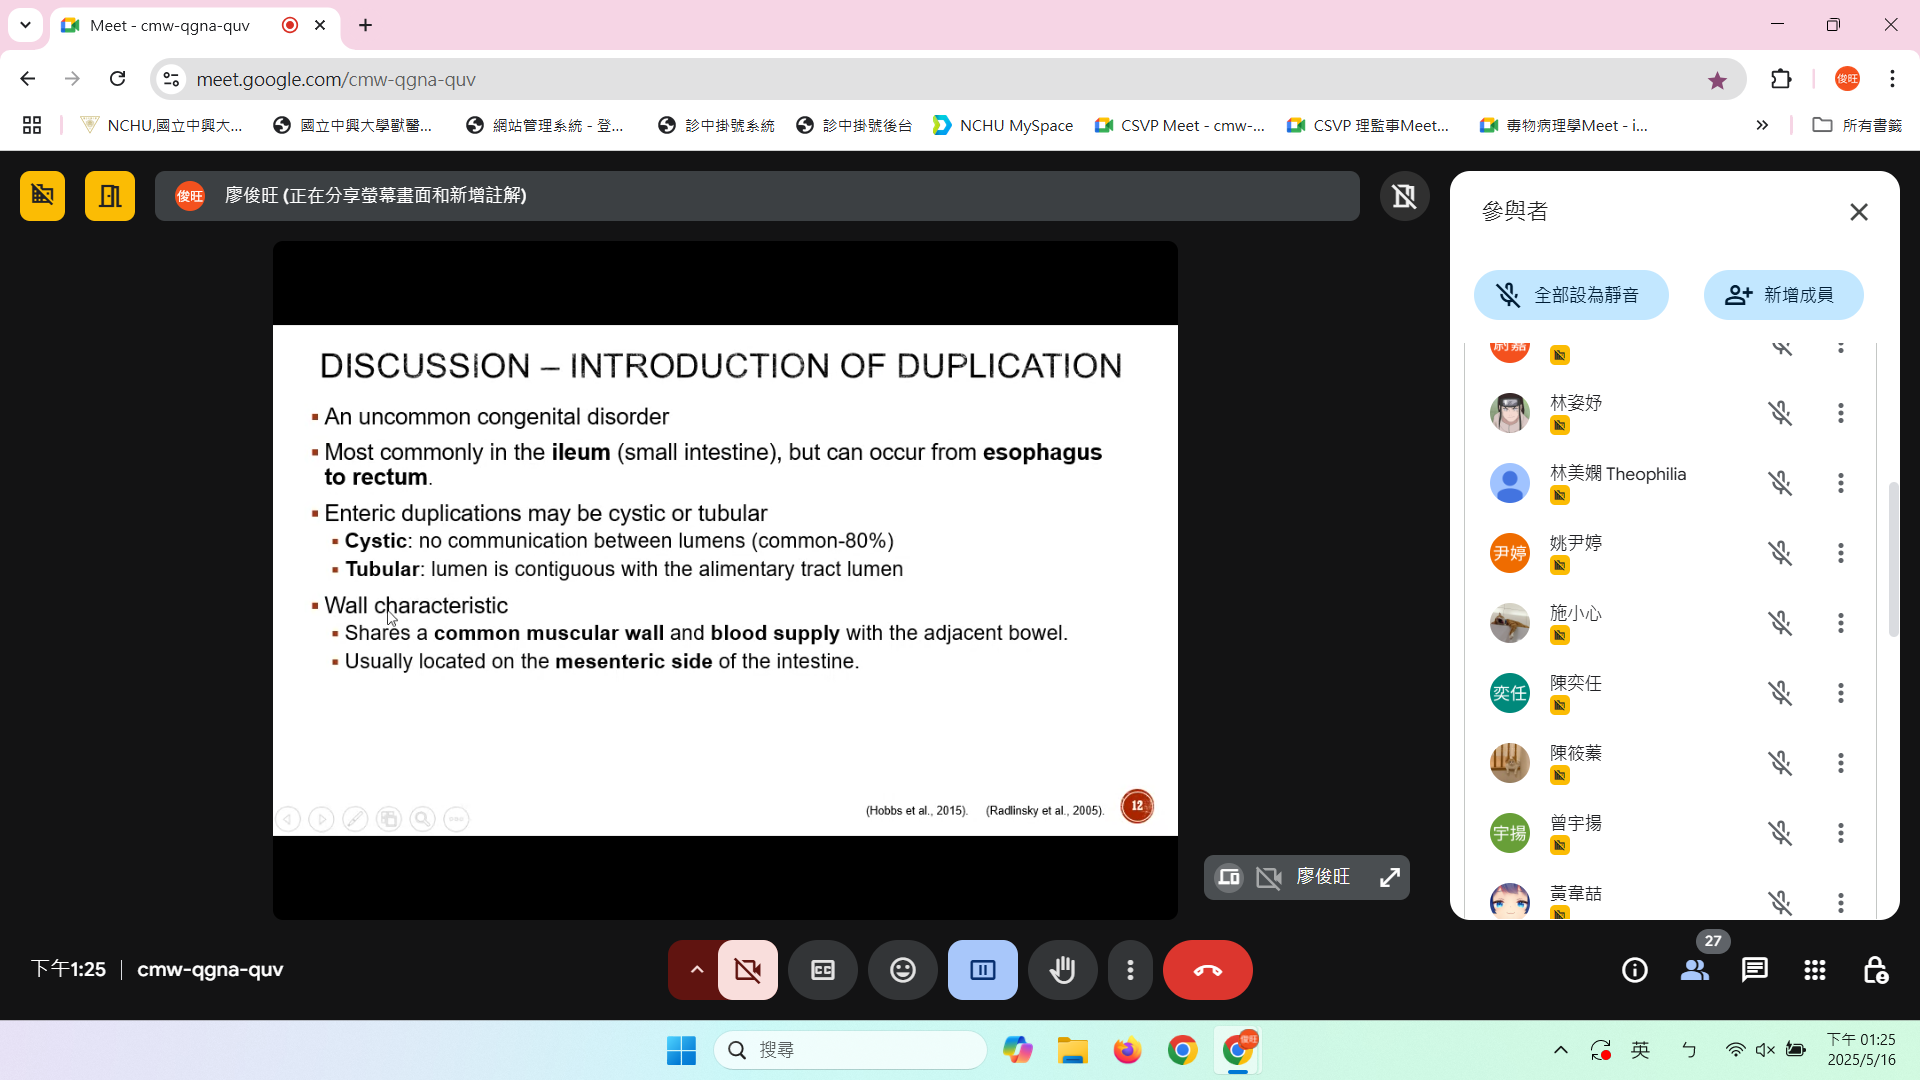Image resolution: width=1920 pixels, height=1080 pixels.
Task: Click the Windows taskbar search box
Action: click(850, 1050)
